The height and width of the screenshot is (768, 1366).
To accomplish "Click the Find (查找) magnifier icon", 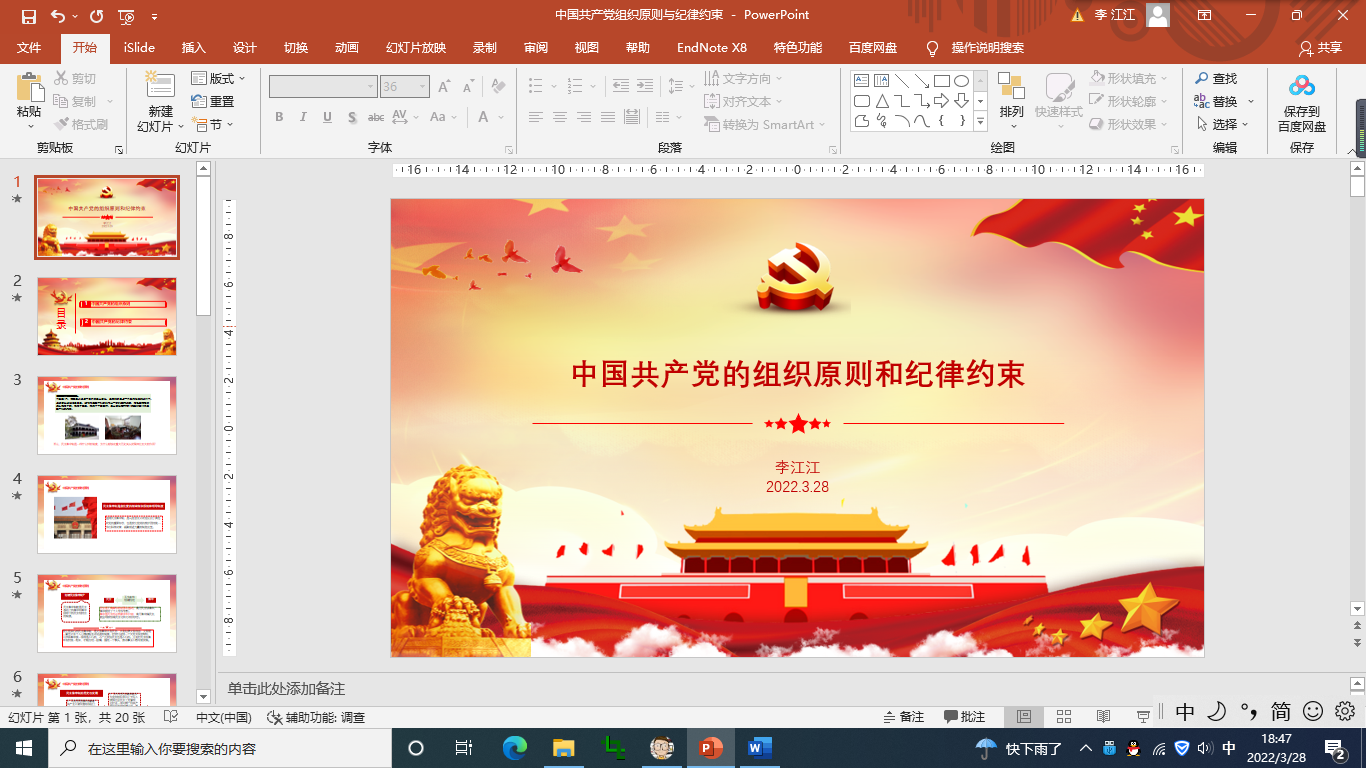I will pyautogui.click(x=1202, y=78).
